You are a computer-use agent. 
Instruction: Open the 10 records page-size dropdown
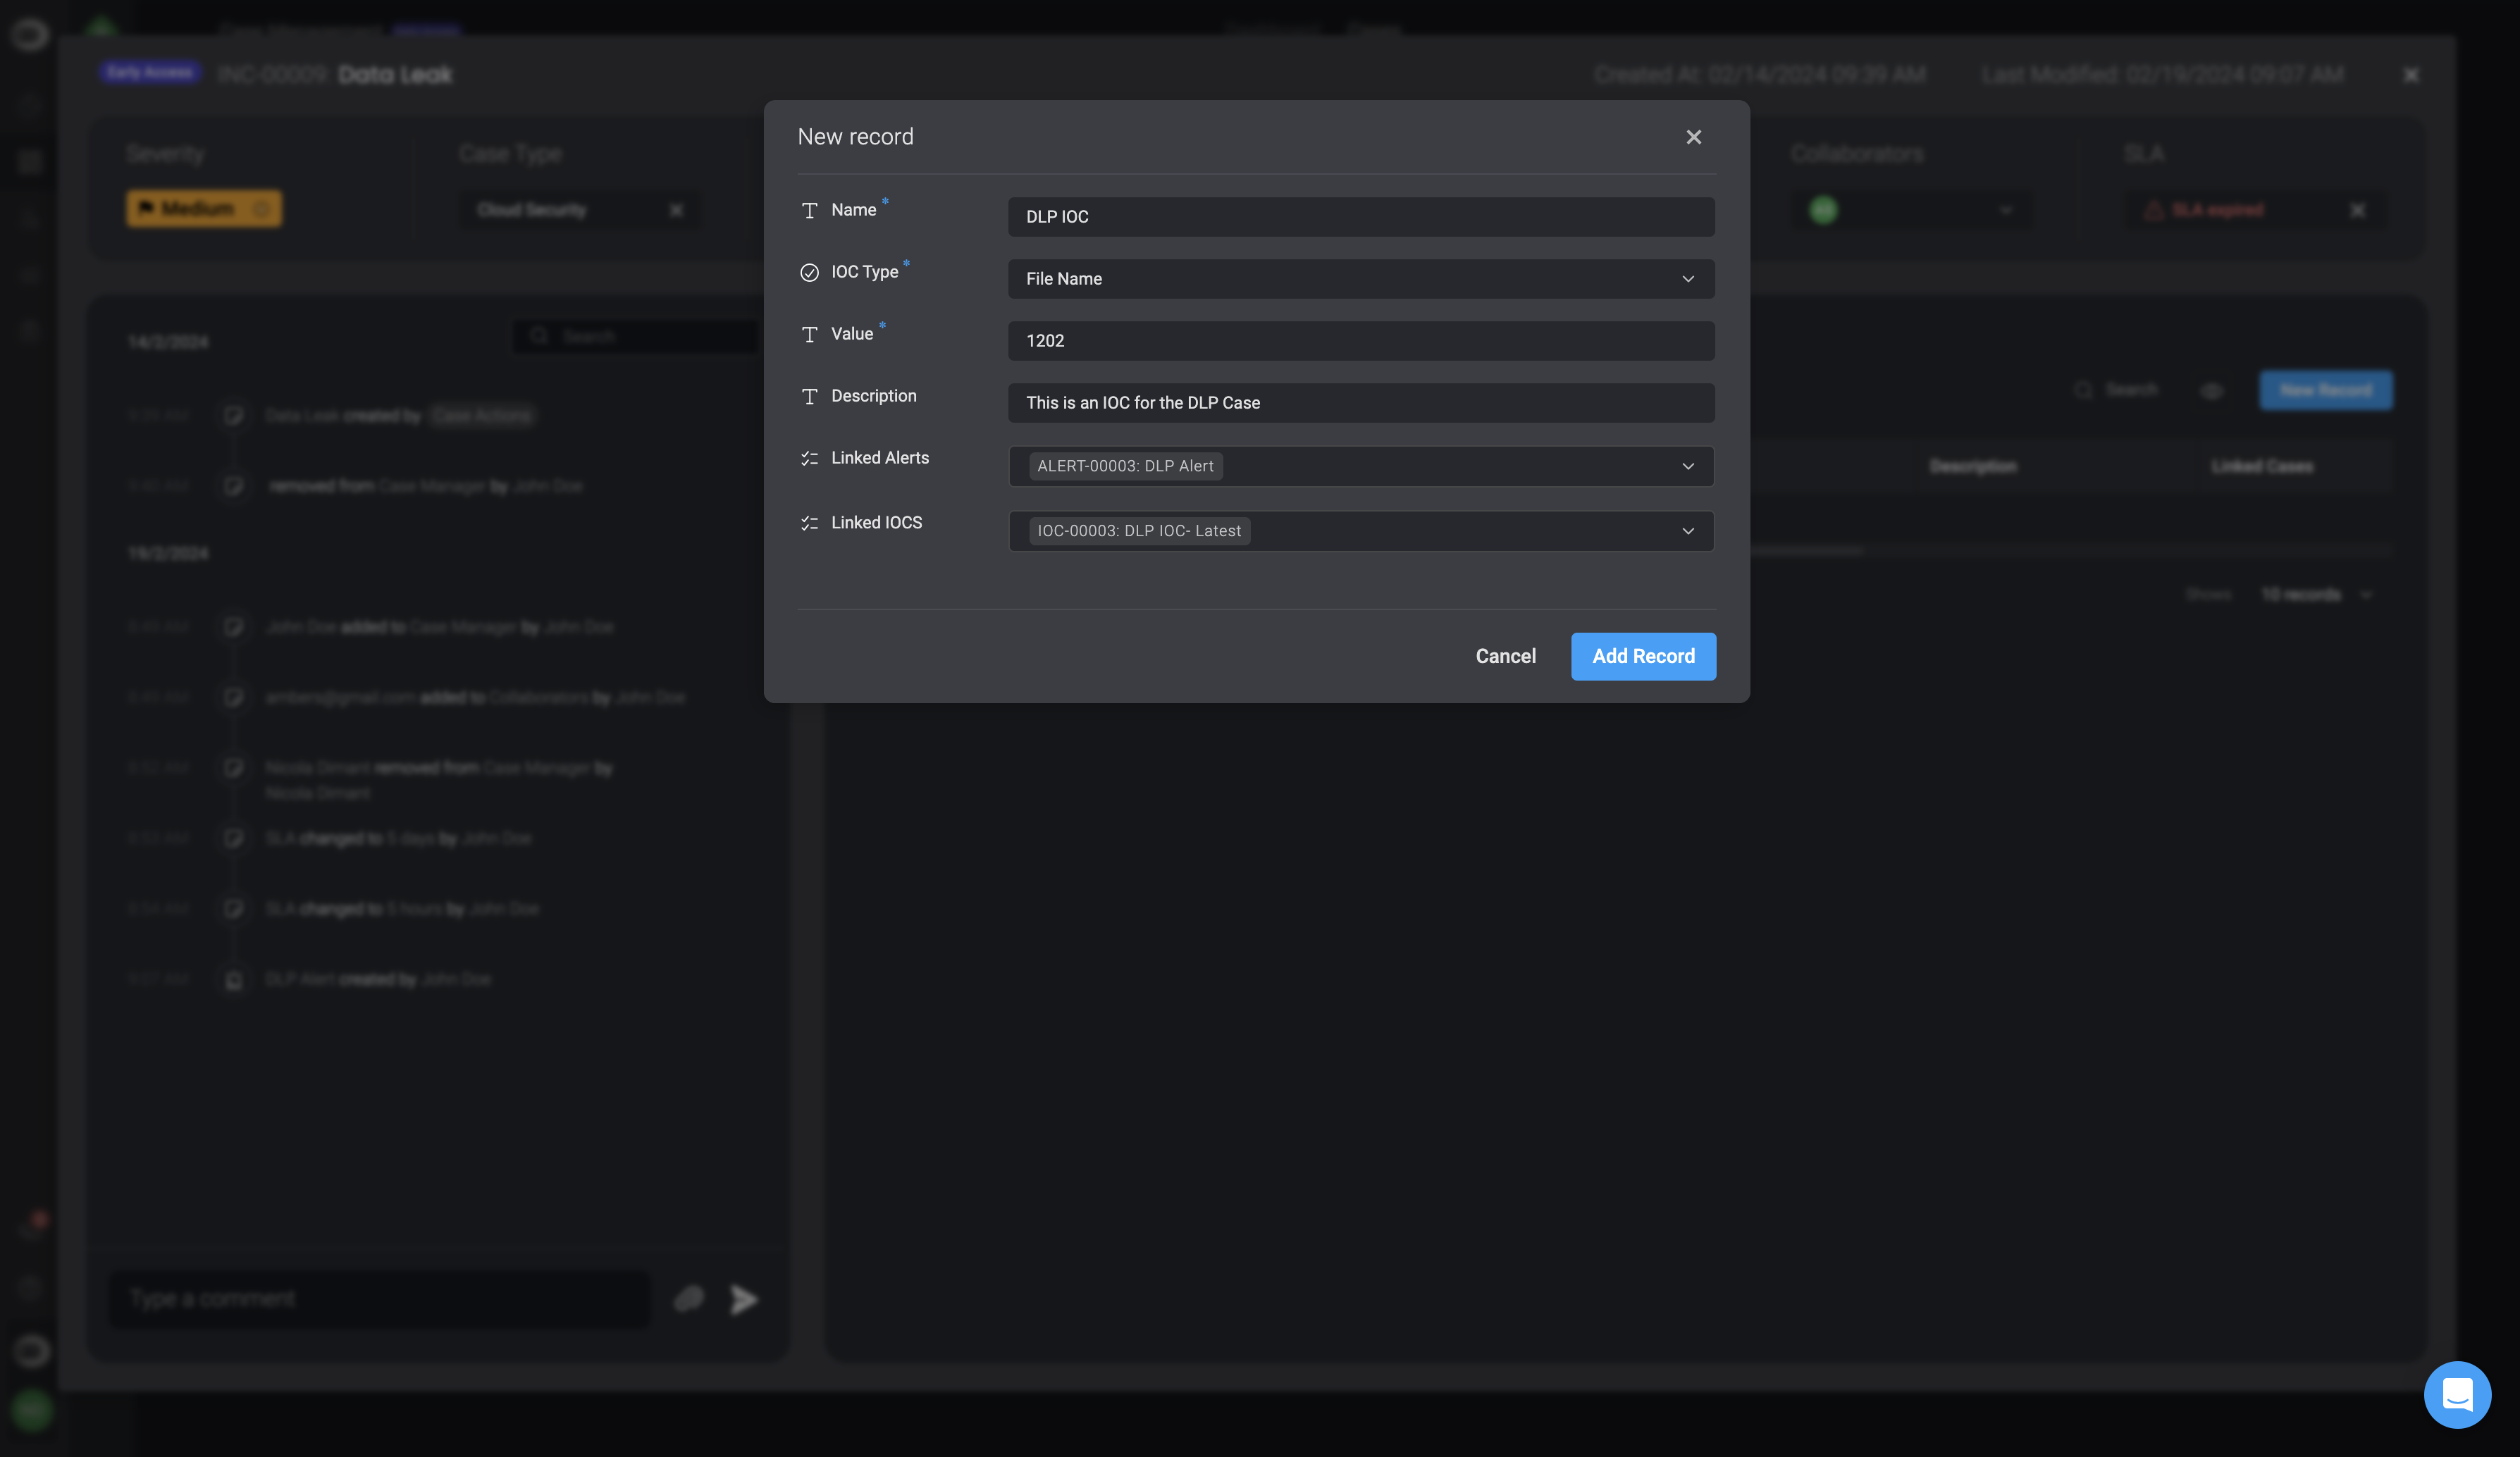point(2317,594)
